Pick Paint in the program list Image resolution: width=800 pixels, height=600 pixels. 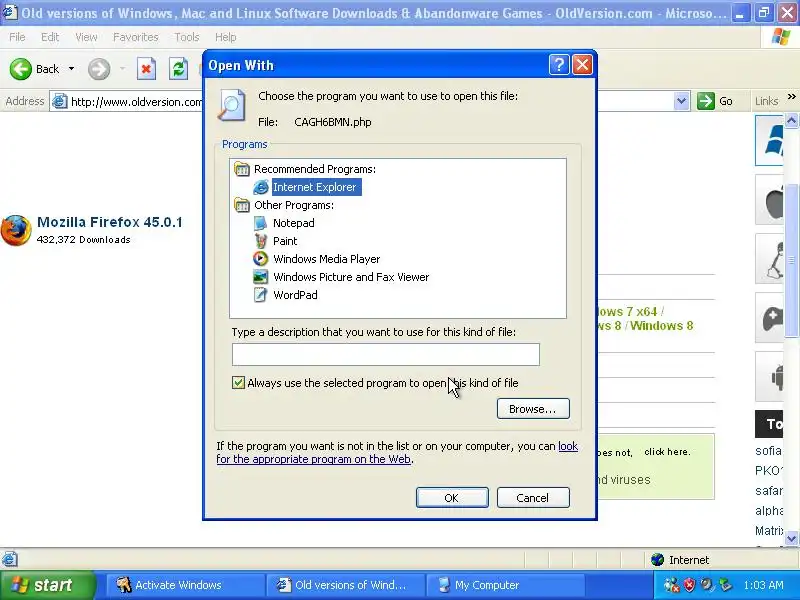coord(285,241)
